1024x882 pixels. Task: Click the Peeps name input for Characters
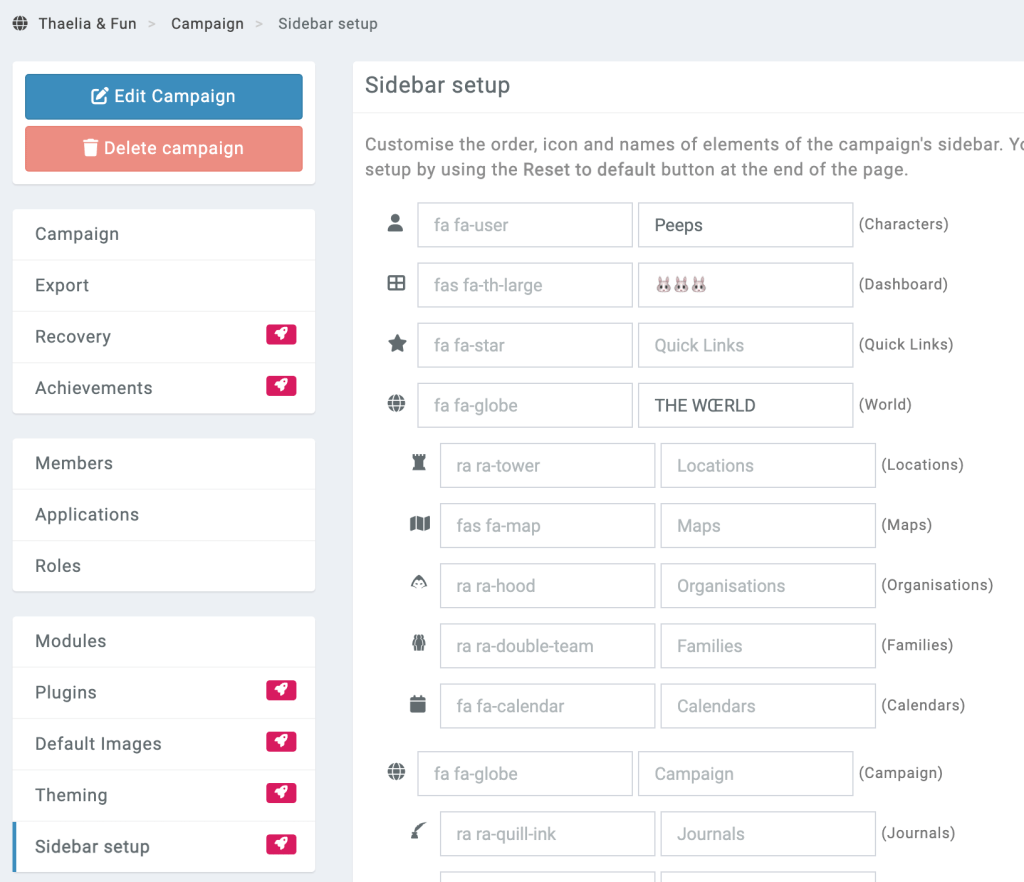coord(745,224)
